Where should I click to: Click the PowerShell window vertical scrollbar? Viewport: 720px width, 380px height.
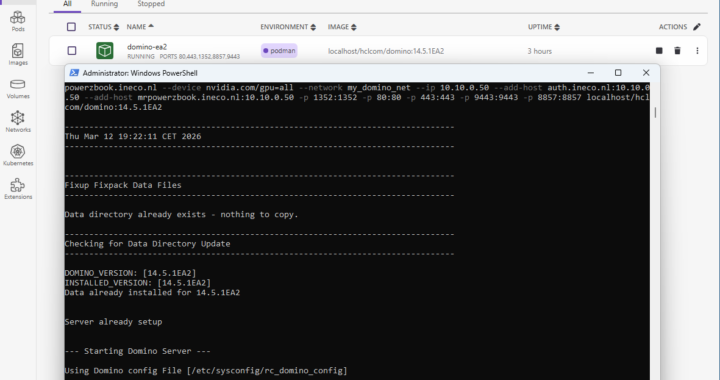point(655,112)
